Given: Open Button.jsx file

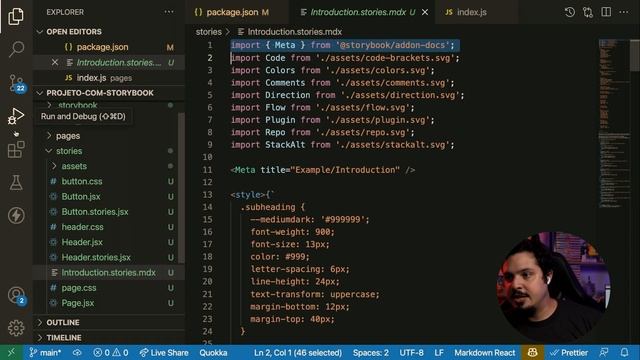Looking at the screenshot, I should [x=81, y=196].
